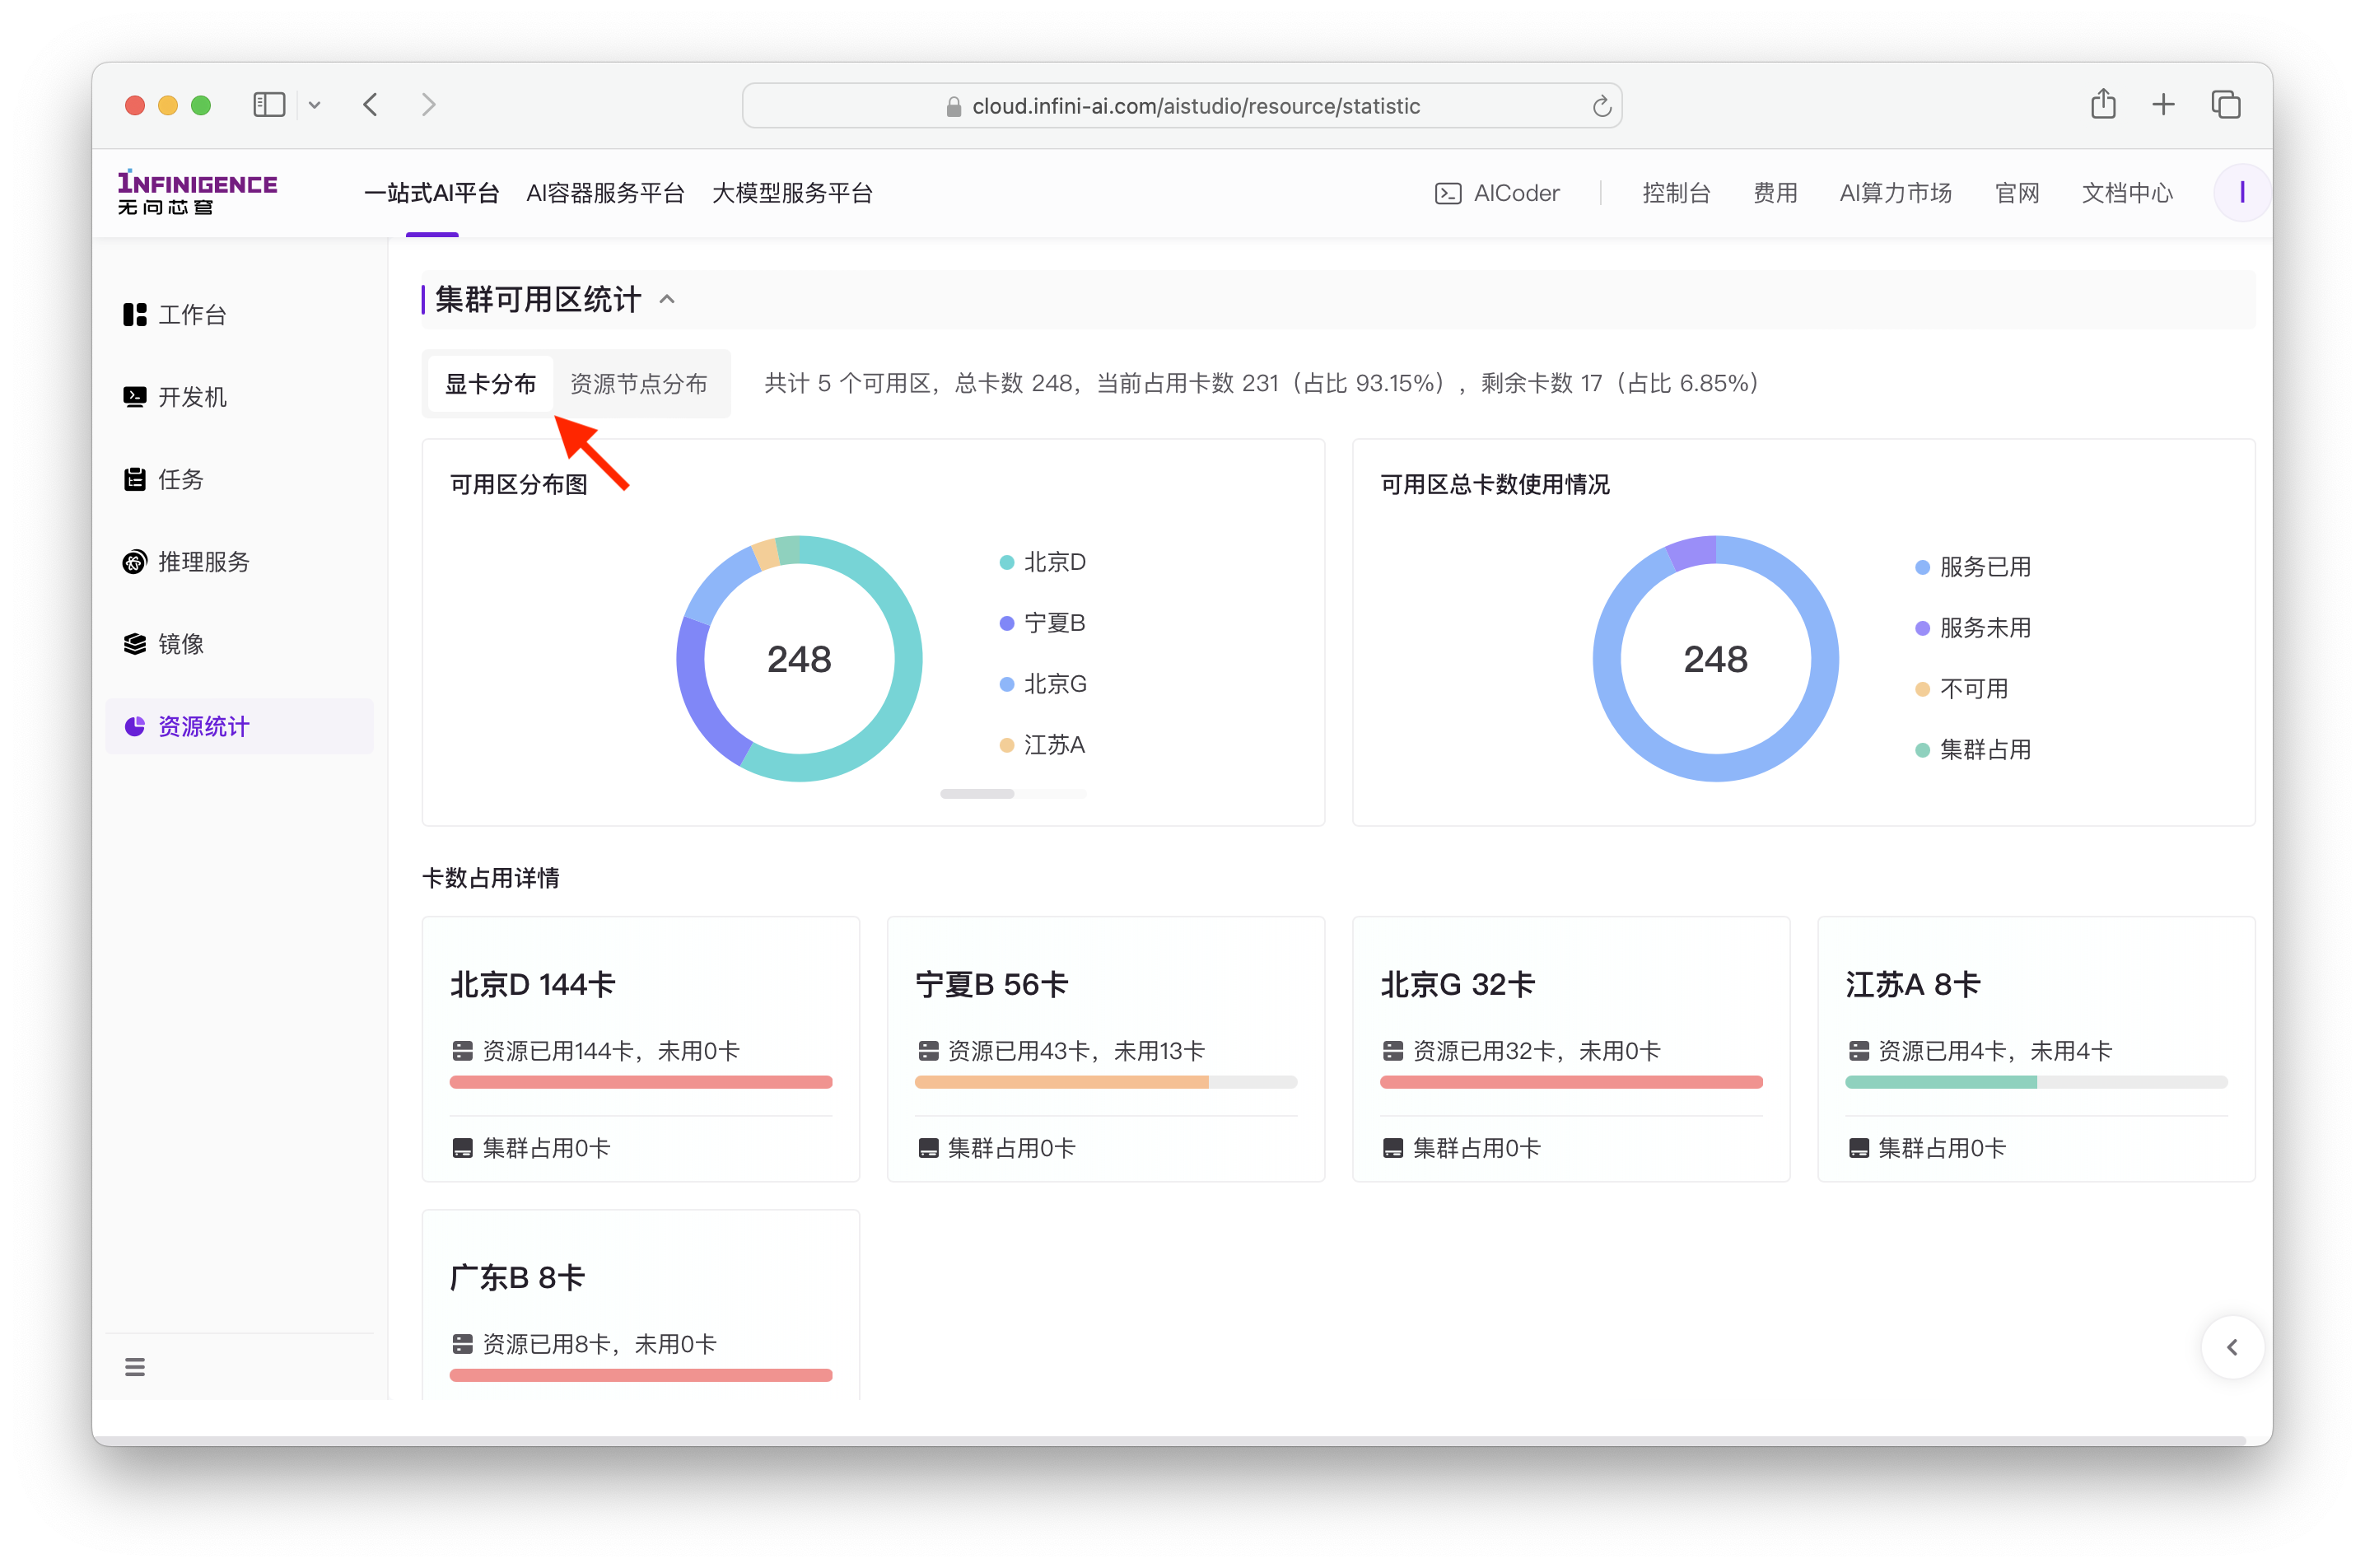Go back with the browser back arrow
Screen dimensions: 2365x1568
tap(371, 105)
